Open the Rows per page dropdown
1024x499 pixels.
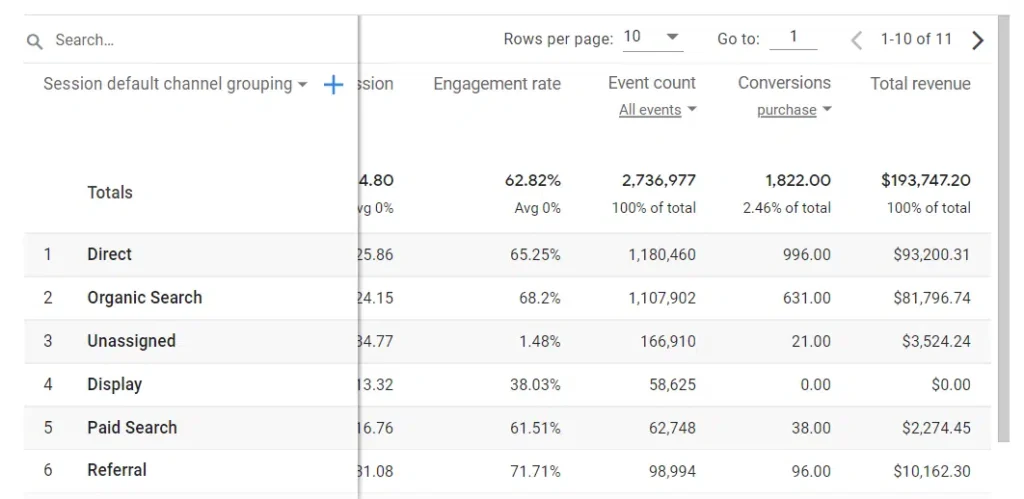[x=653, y=37]
